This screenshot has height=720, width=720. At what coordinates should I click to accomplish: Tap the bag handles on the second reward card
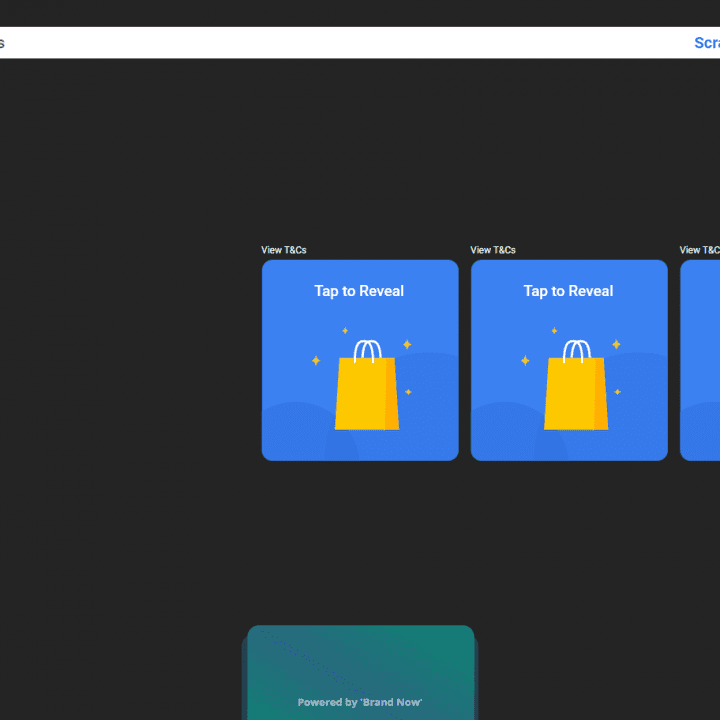coord(576,350)
